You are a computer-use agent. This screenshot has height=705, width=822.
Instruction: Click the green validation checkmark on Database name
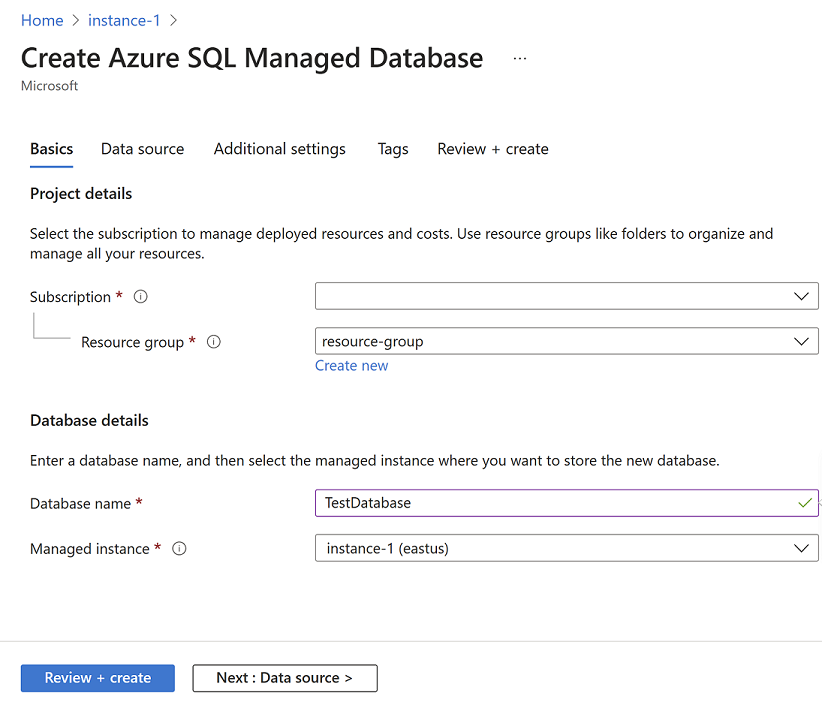(x=805, y=503)
